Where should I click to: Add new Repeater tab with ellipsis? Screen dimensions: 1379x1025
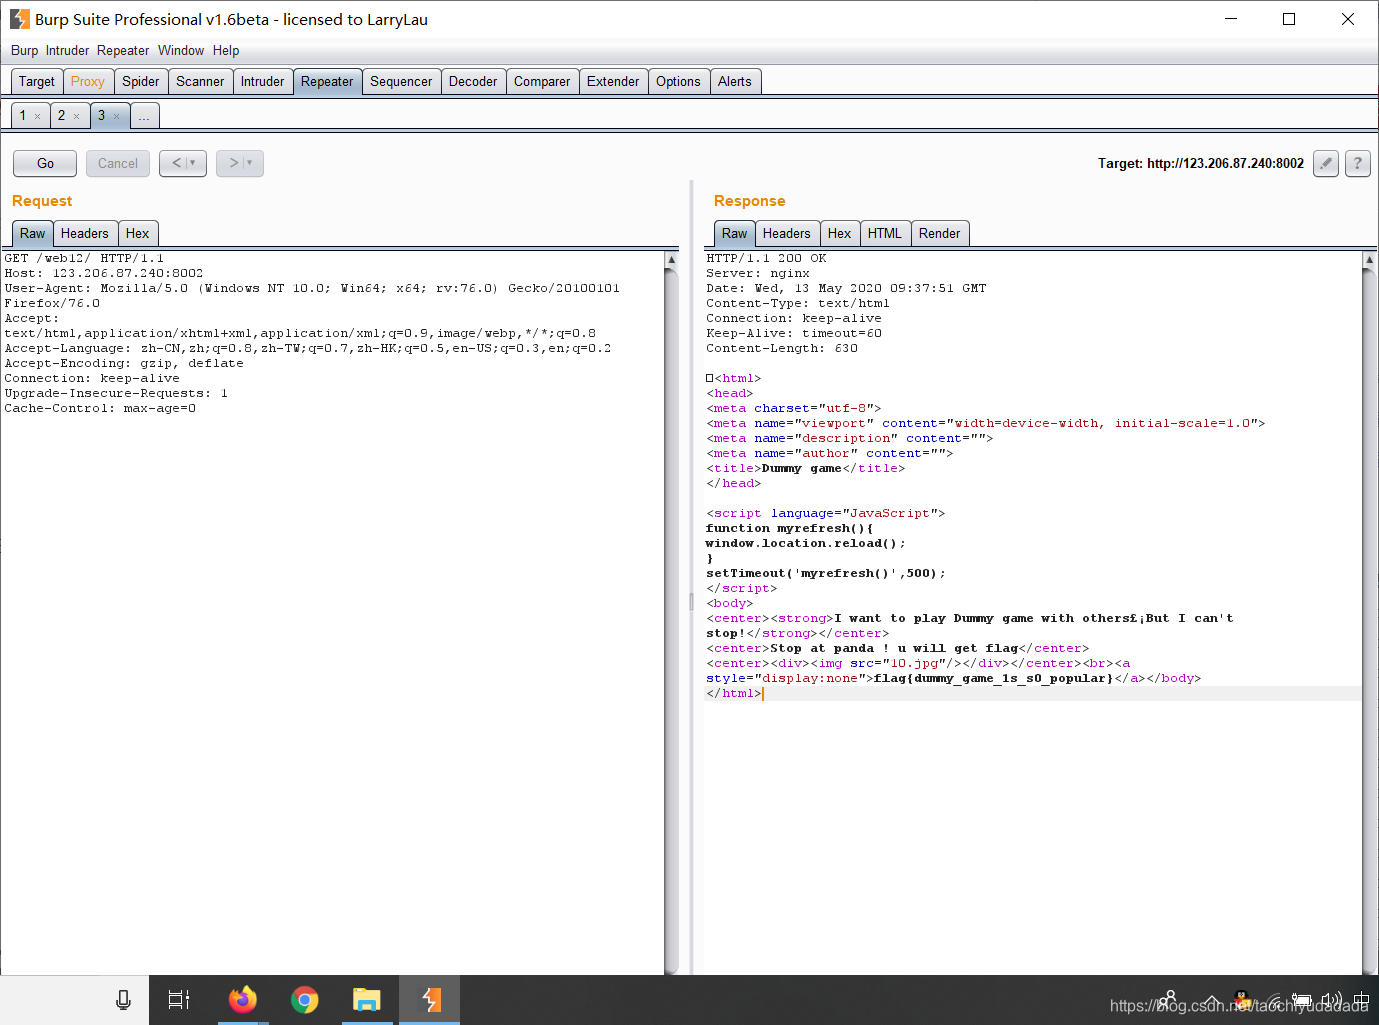click(x=145, y=116)
